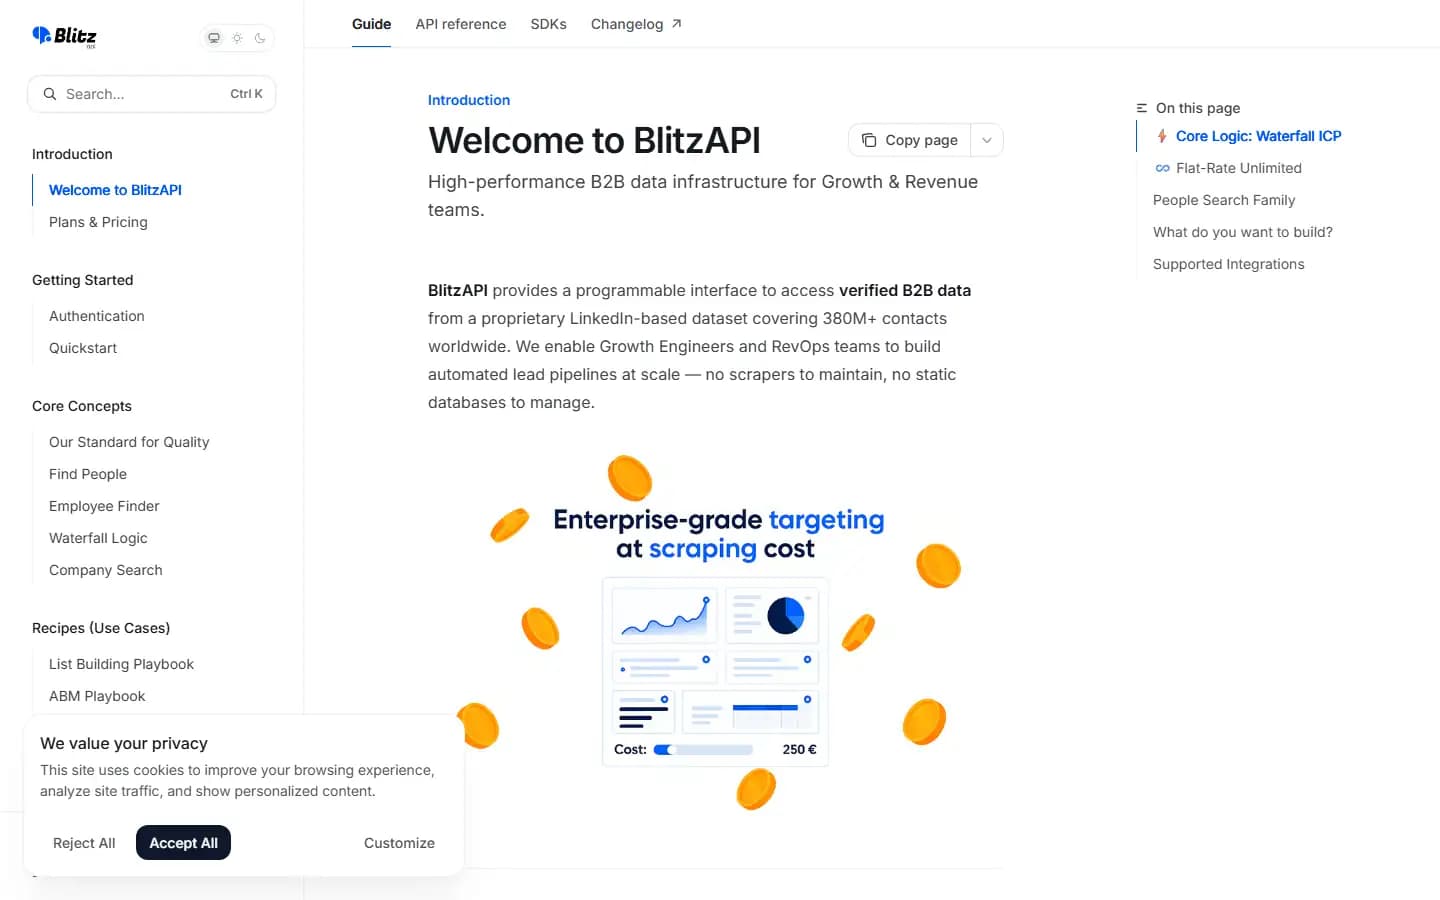The height and width of the screenshot is (900, 1440).
Task: Open the API reference tab
Action: [x=461, y=24]
